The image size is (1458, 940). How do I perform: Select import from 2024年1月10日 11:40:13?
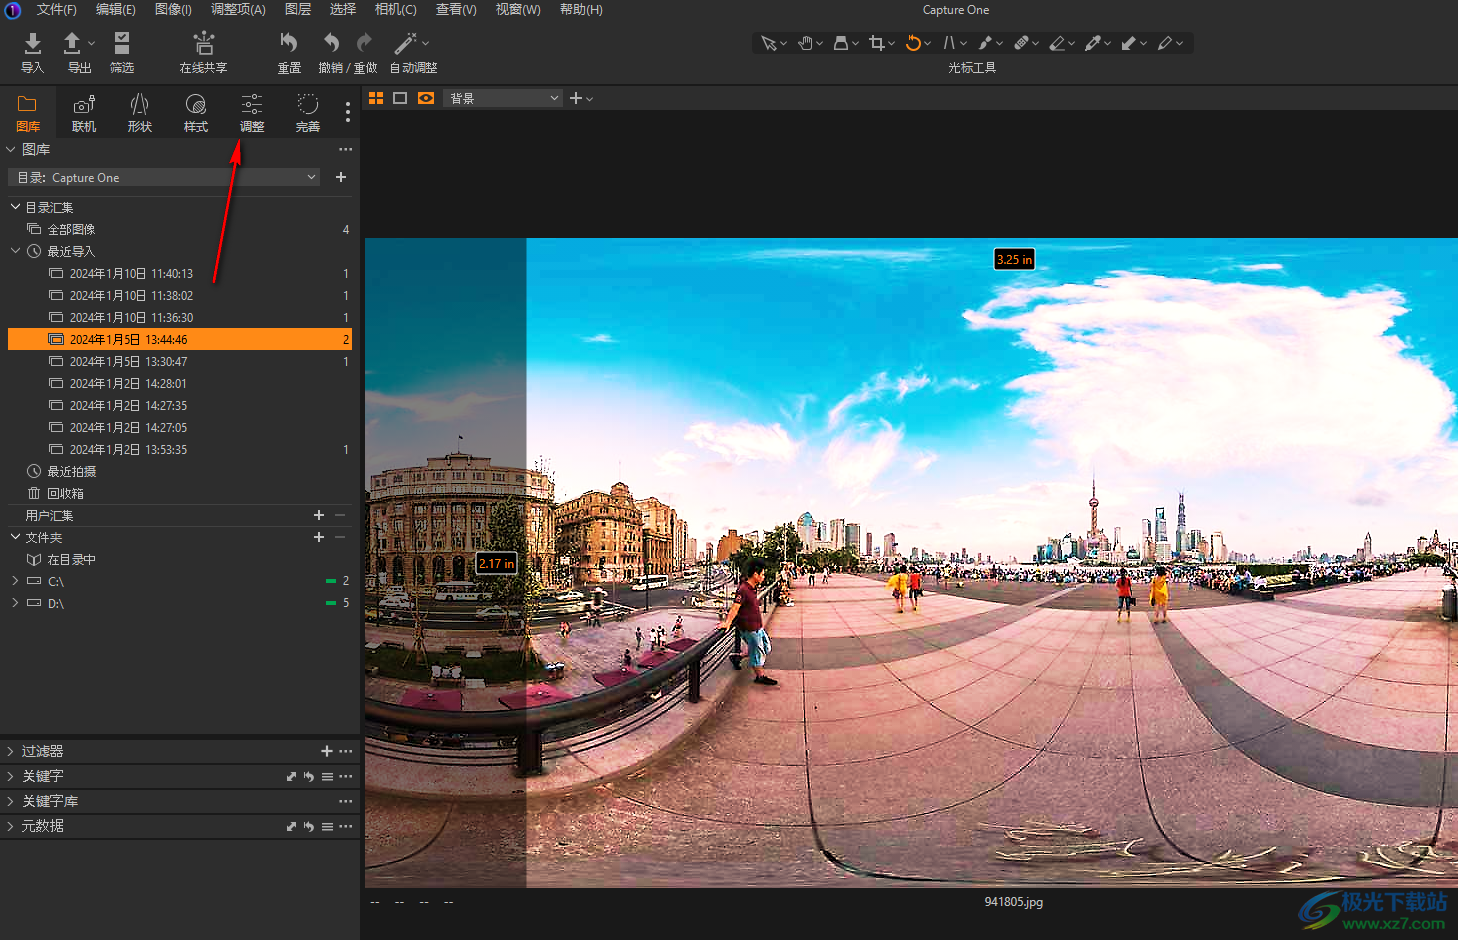coord(131,273)
